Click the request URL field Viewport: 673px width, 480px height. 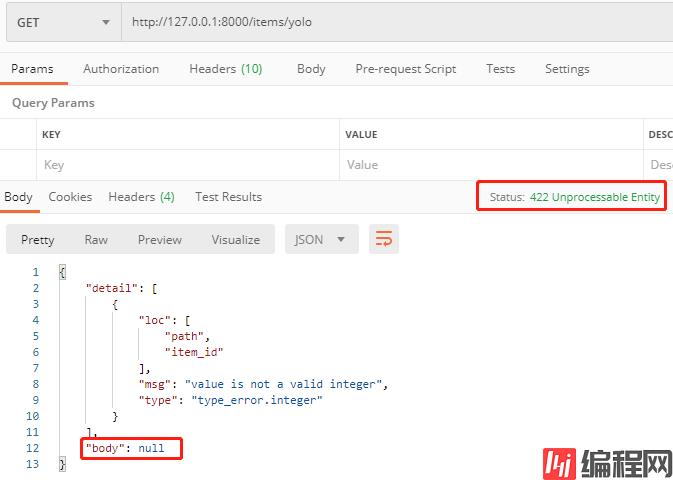tap(400, 22)
